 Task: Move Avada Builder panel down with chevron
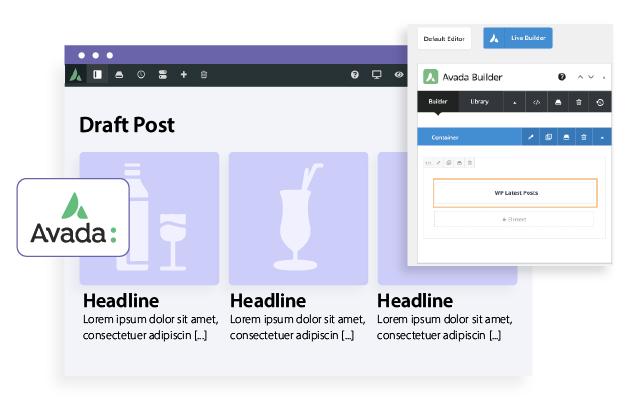click(591, 77)
